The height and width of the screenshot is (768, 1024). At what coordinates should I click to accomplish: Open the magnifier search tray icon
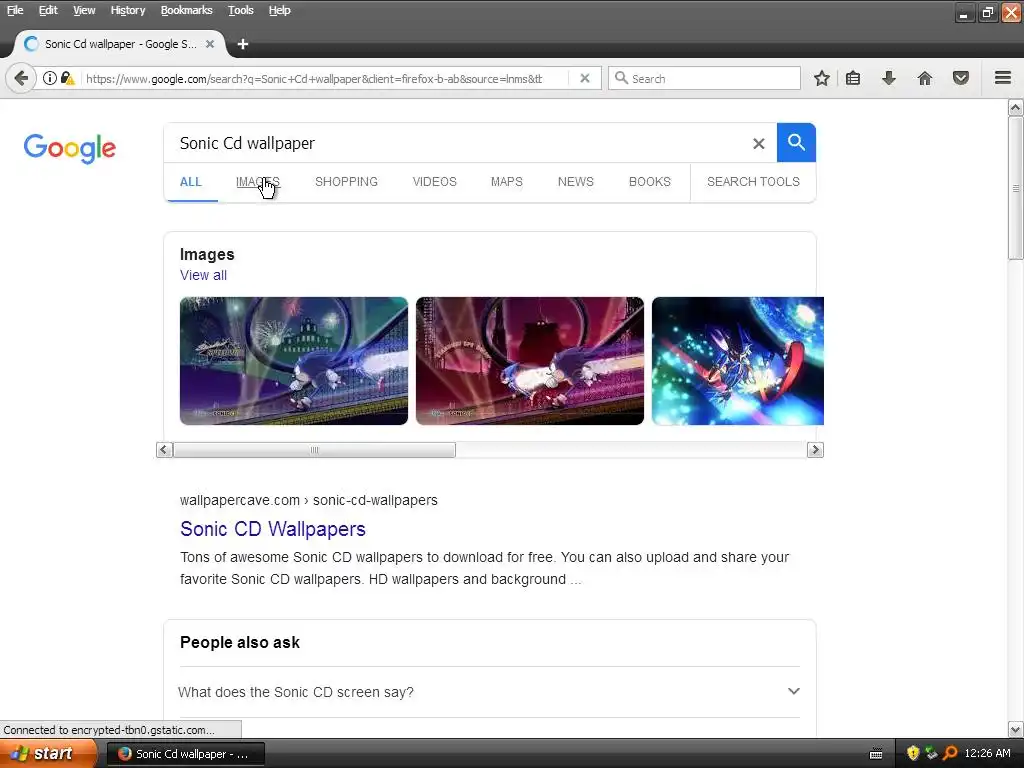(950, 754)
